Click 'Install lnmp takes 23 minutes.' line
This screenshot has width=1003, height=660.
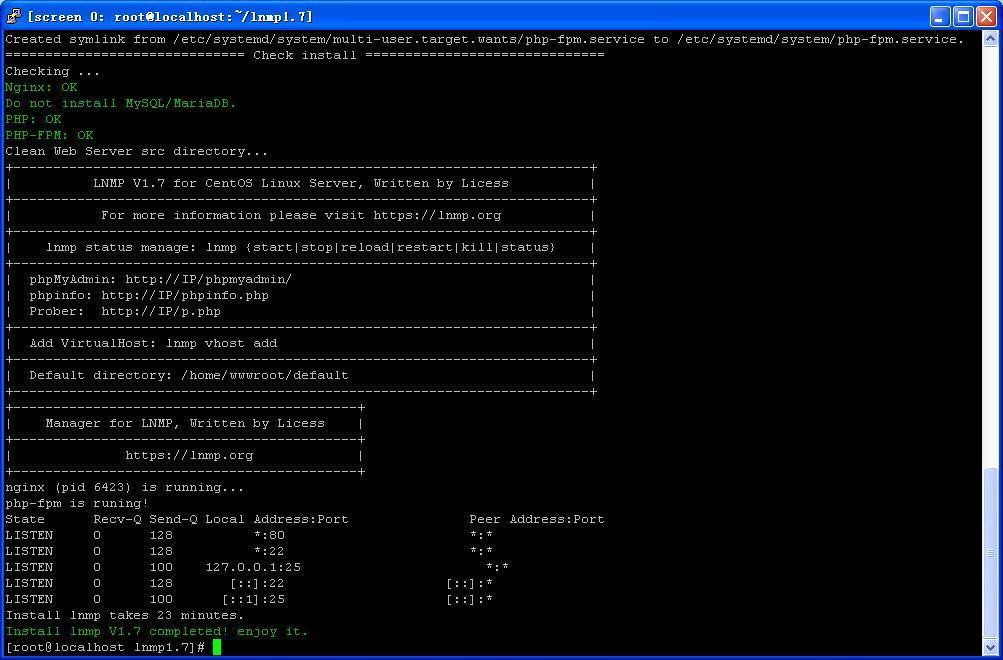point(125,615)
